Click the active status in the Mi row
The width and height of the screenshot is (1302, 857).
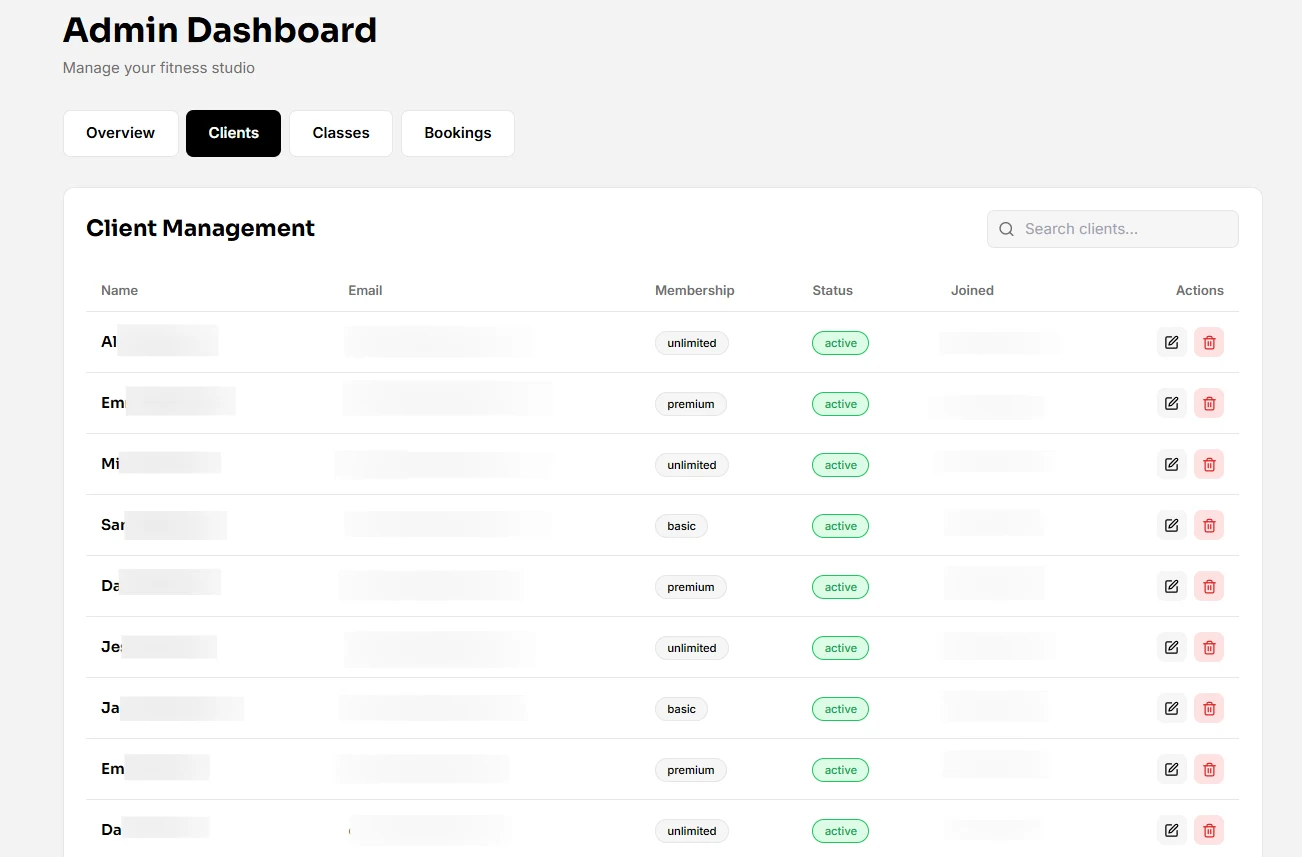click(841, 465)
